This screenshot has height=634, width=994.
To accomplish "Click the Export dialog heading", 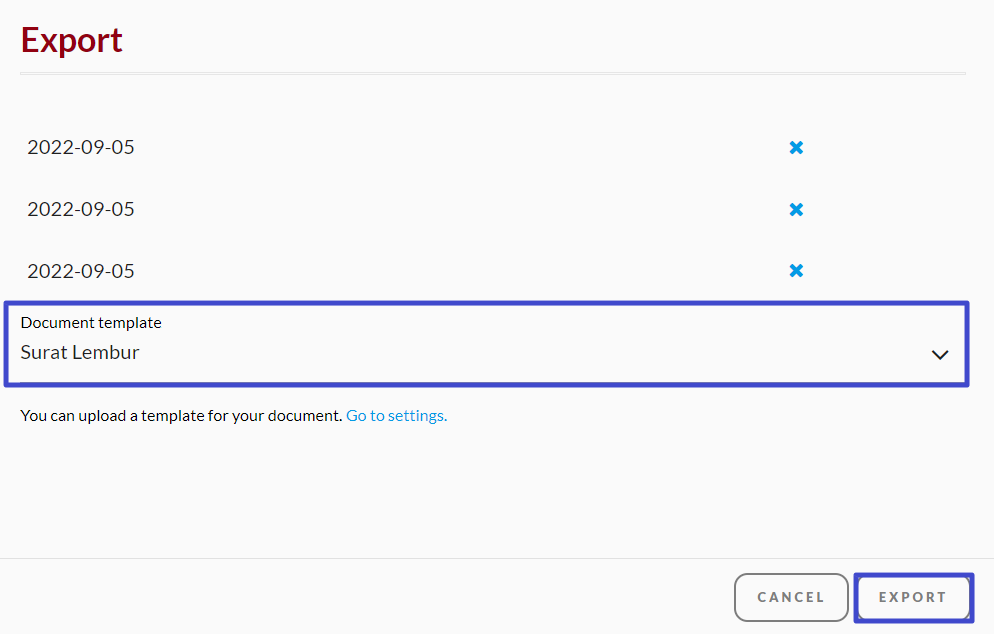I will coord(72,41).
